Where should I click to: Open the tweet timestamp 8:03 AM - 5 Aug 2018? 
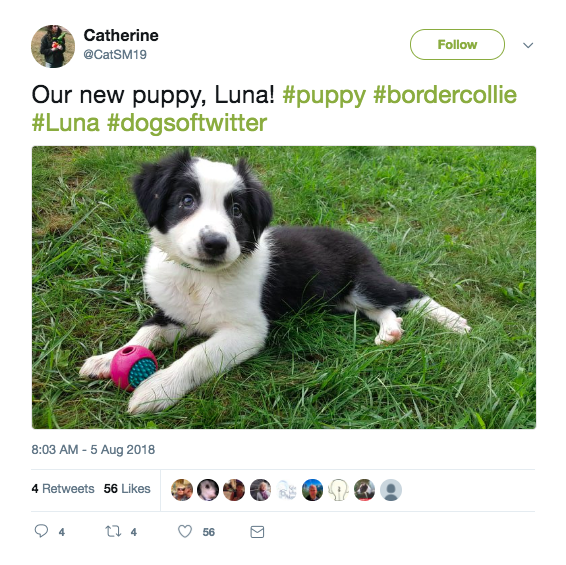tap(93, 449)
